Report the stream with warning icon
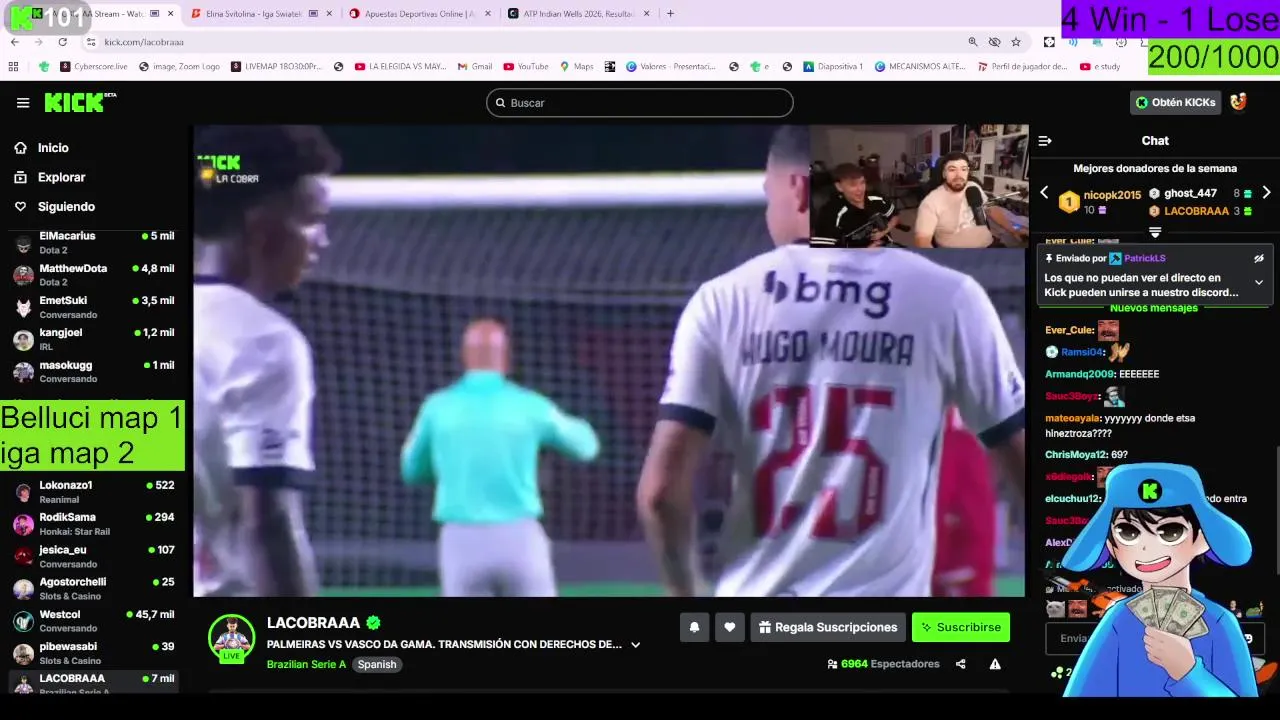 click(x=995, y=664)
